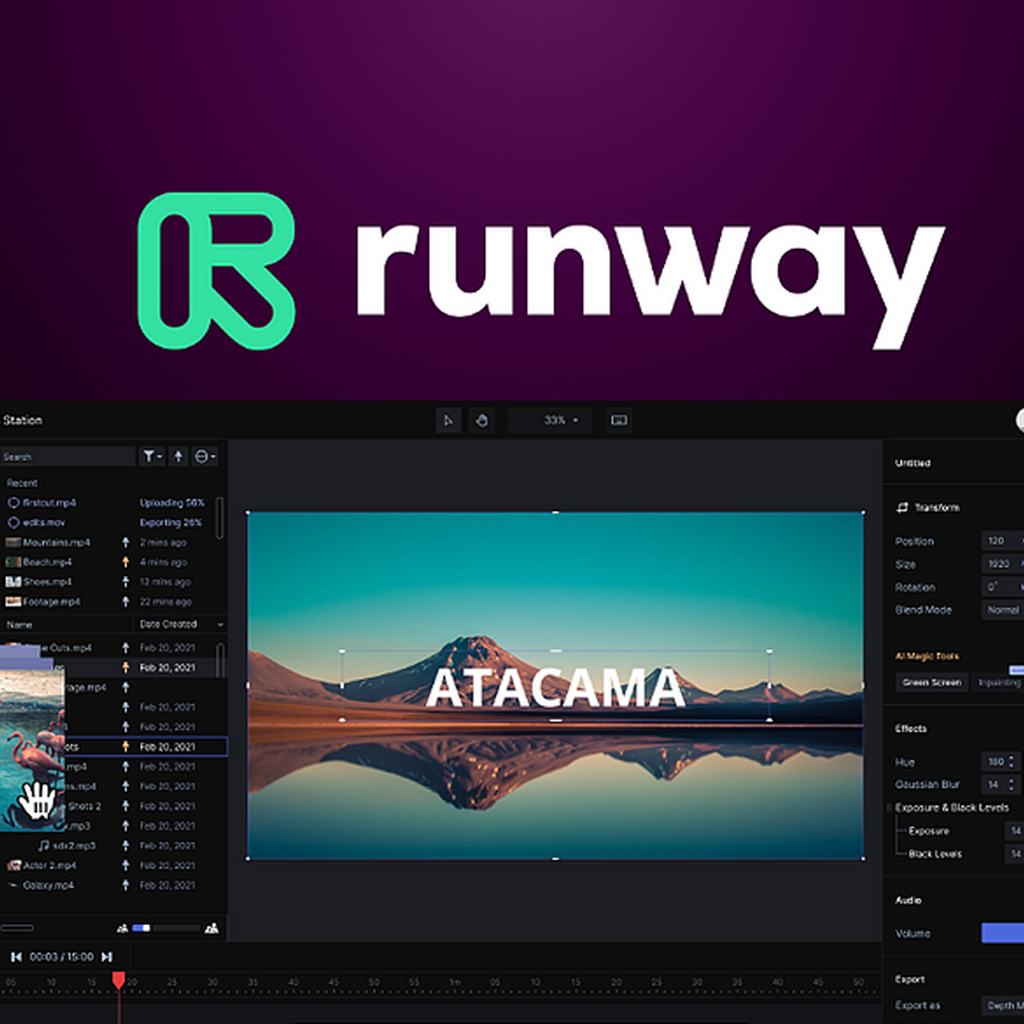Click the keyboard shortcuts icon
This screenshot has height=1024, width=1024.
(619, 420)
